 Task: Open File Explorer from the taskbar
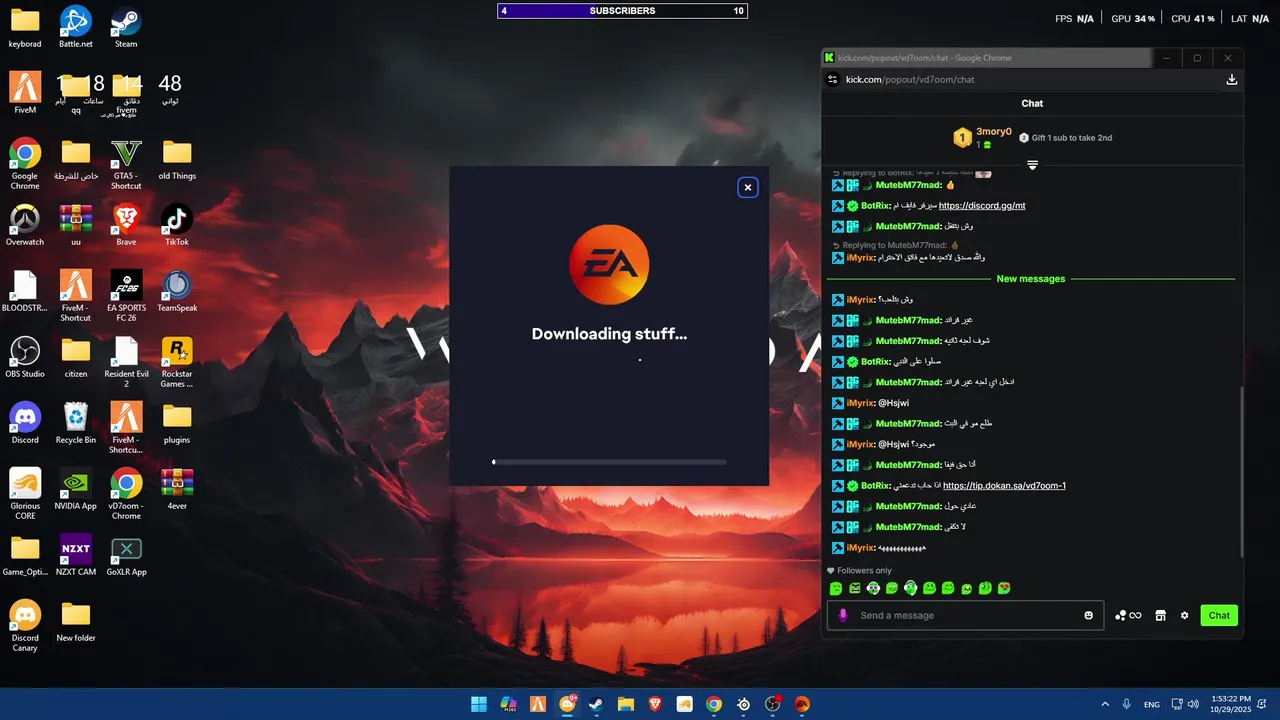click(626, 704)
